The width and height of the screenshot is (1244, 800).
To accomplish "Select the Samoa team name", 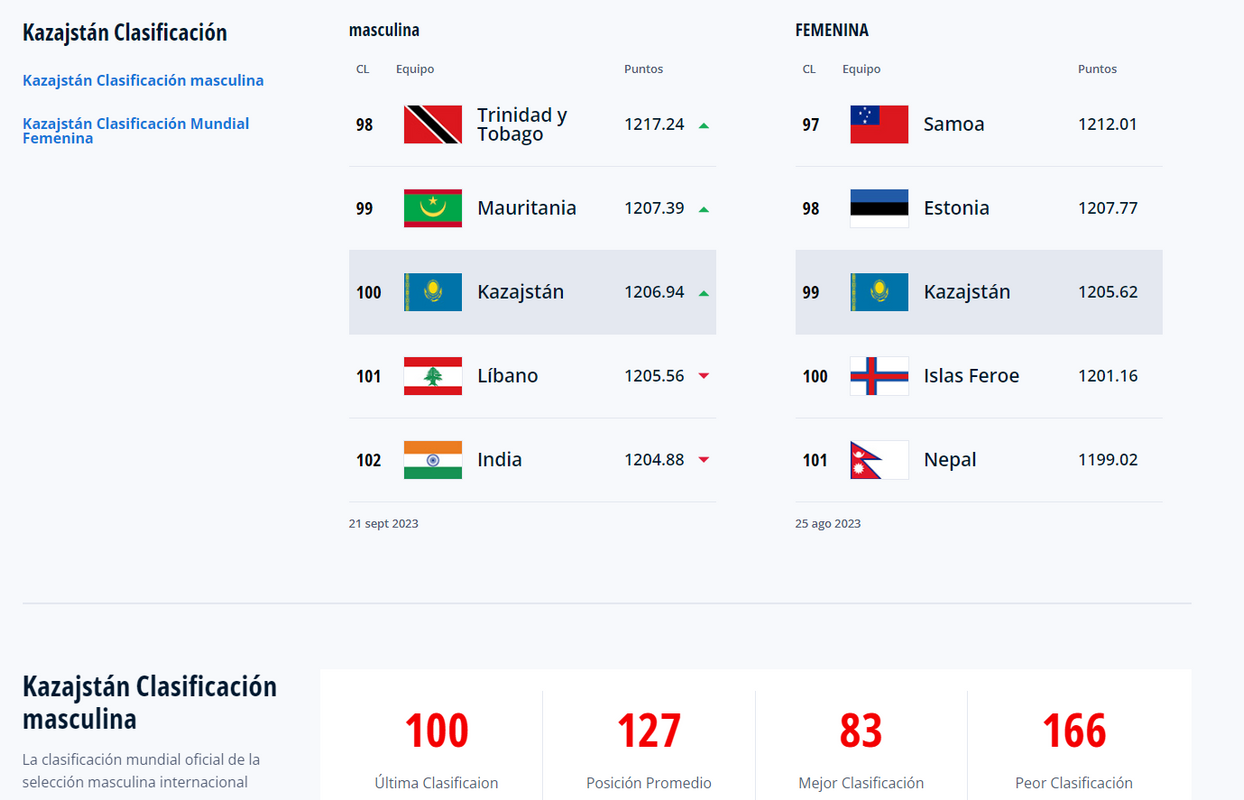I will point(954,124).
